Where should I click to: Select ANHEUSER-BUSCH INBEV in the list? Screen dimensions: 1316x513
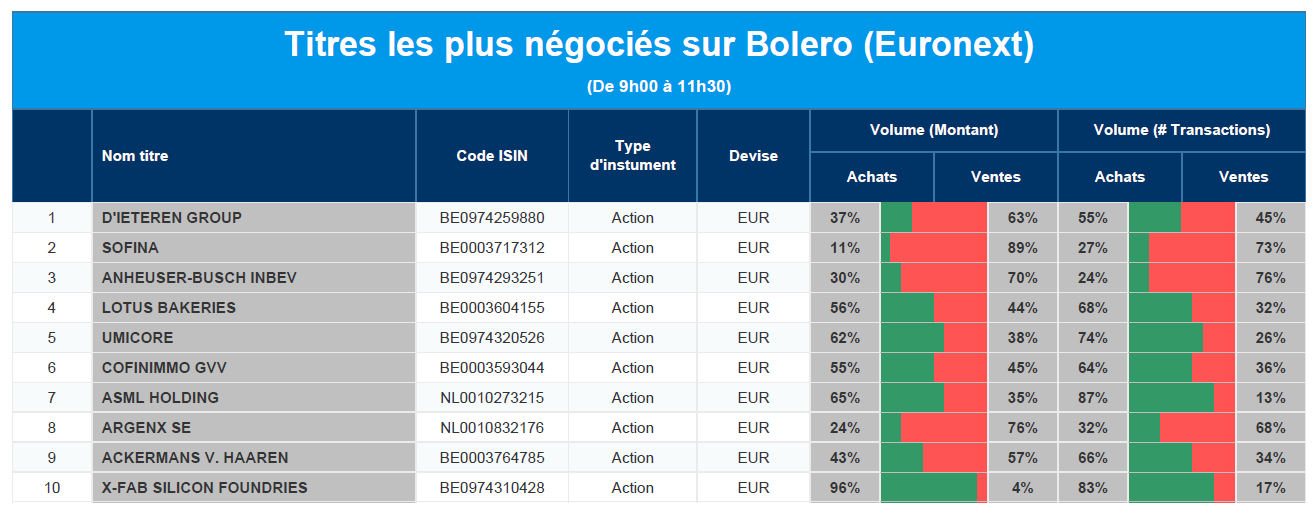pos(199,278)
